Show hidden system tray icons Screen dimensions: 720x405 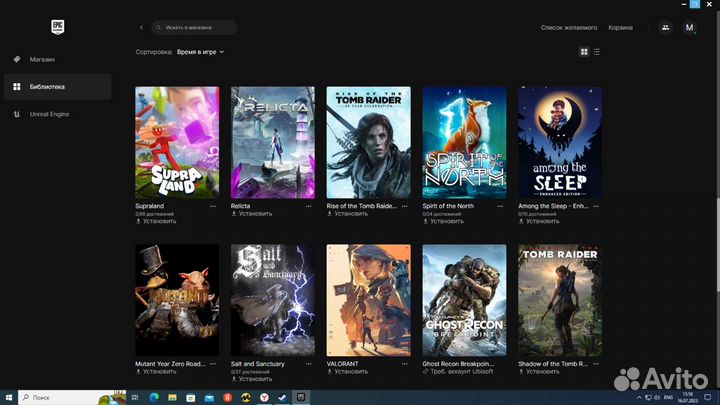coord(639,398)
